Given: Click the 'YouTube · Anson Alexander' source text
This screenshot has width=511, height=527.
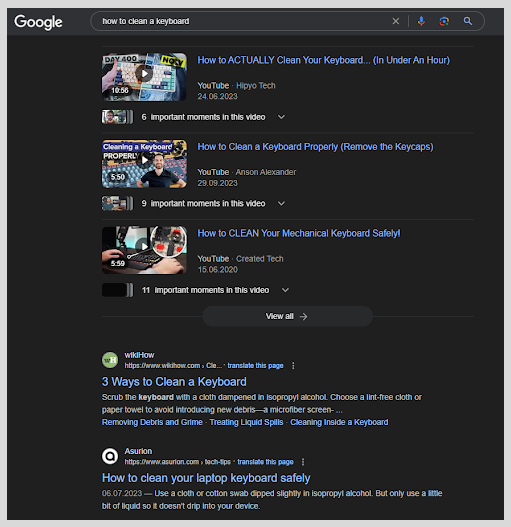Looking at the screenshot, I should (x=247, y=172).
